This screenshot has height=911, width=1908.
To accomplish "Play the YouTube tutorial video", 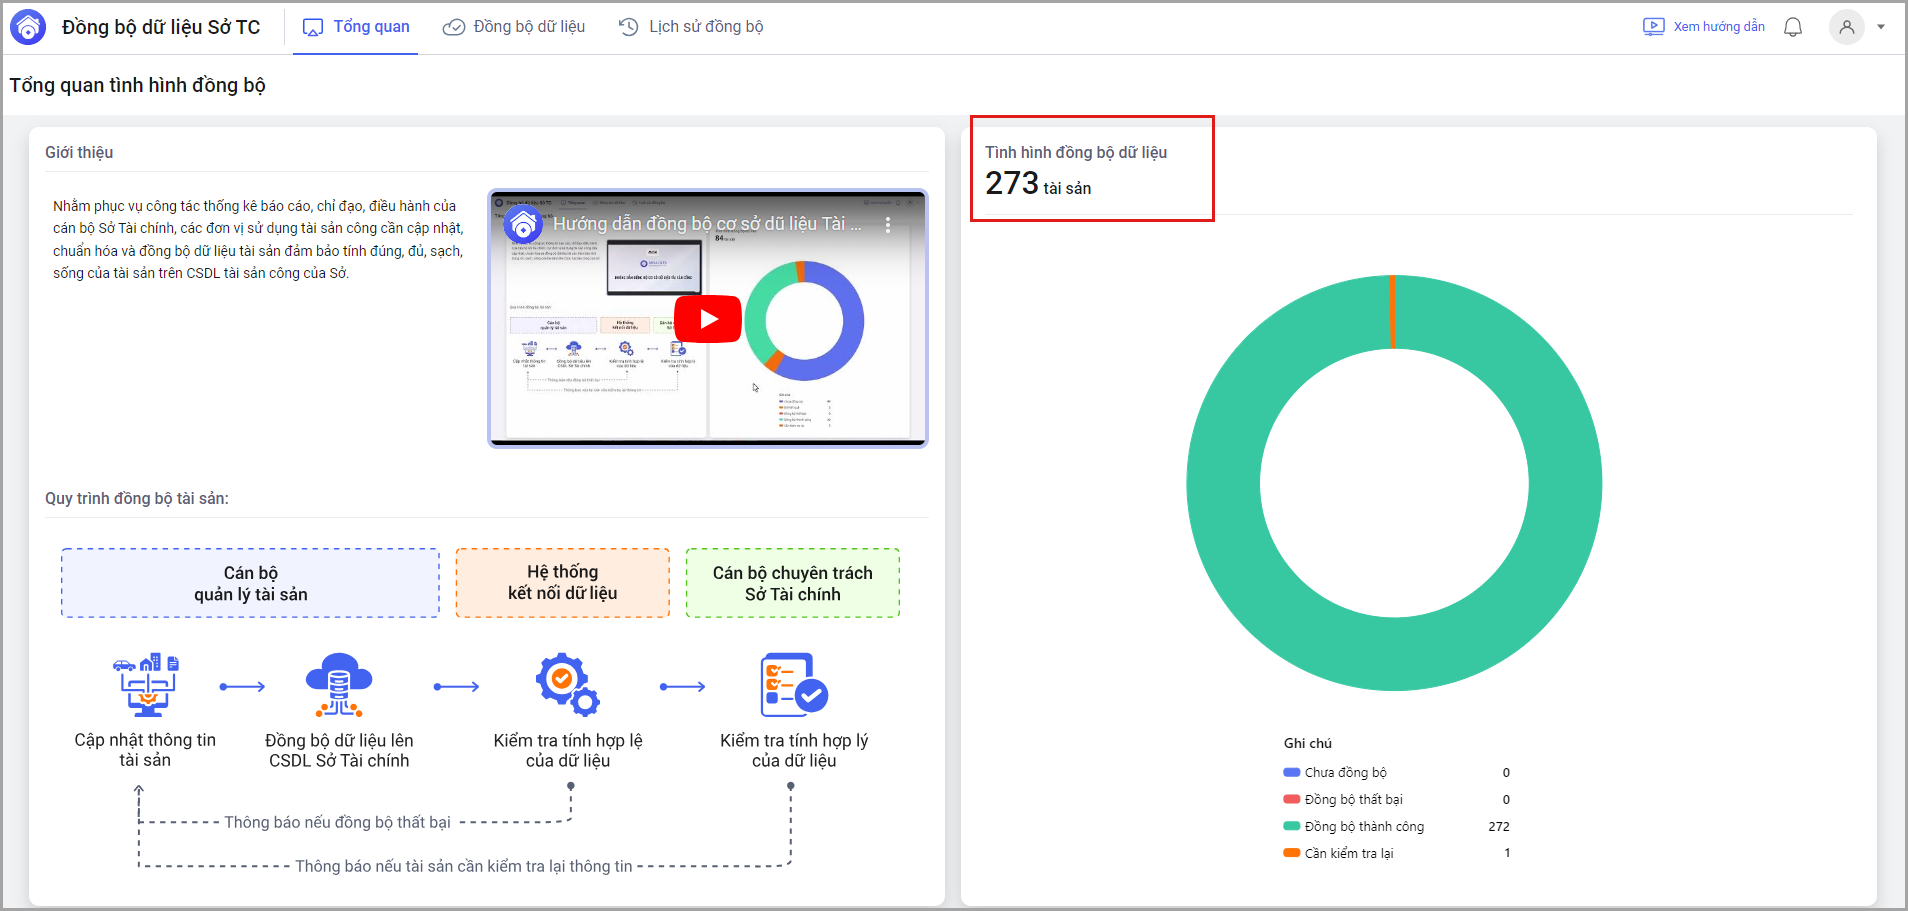I will coord(708,319).
